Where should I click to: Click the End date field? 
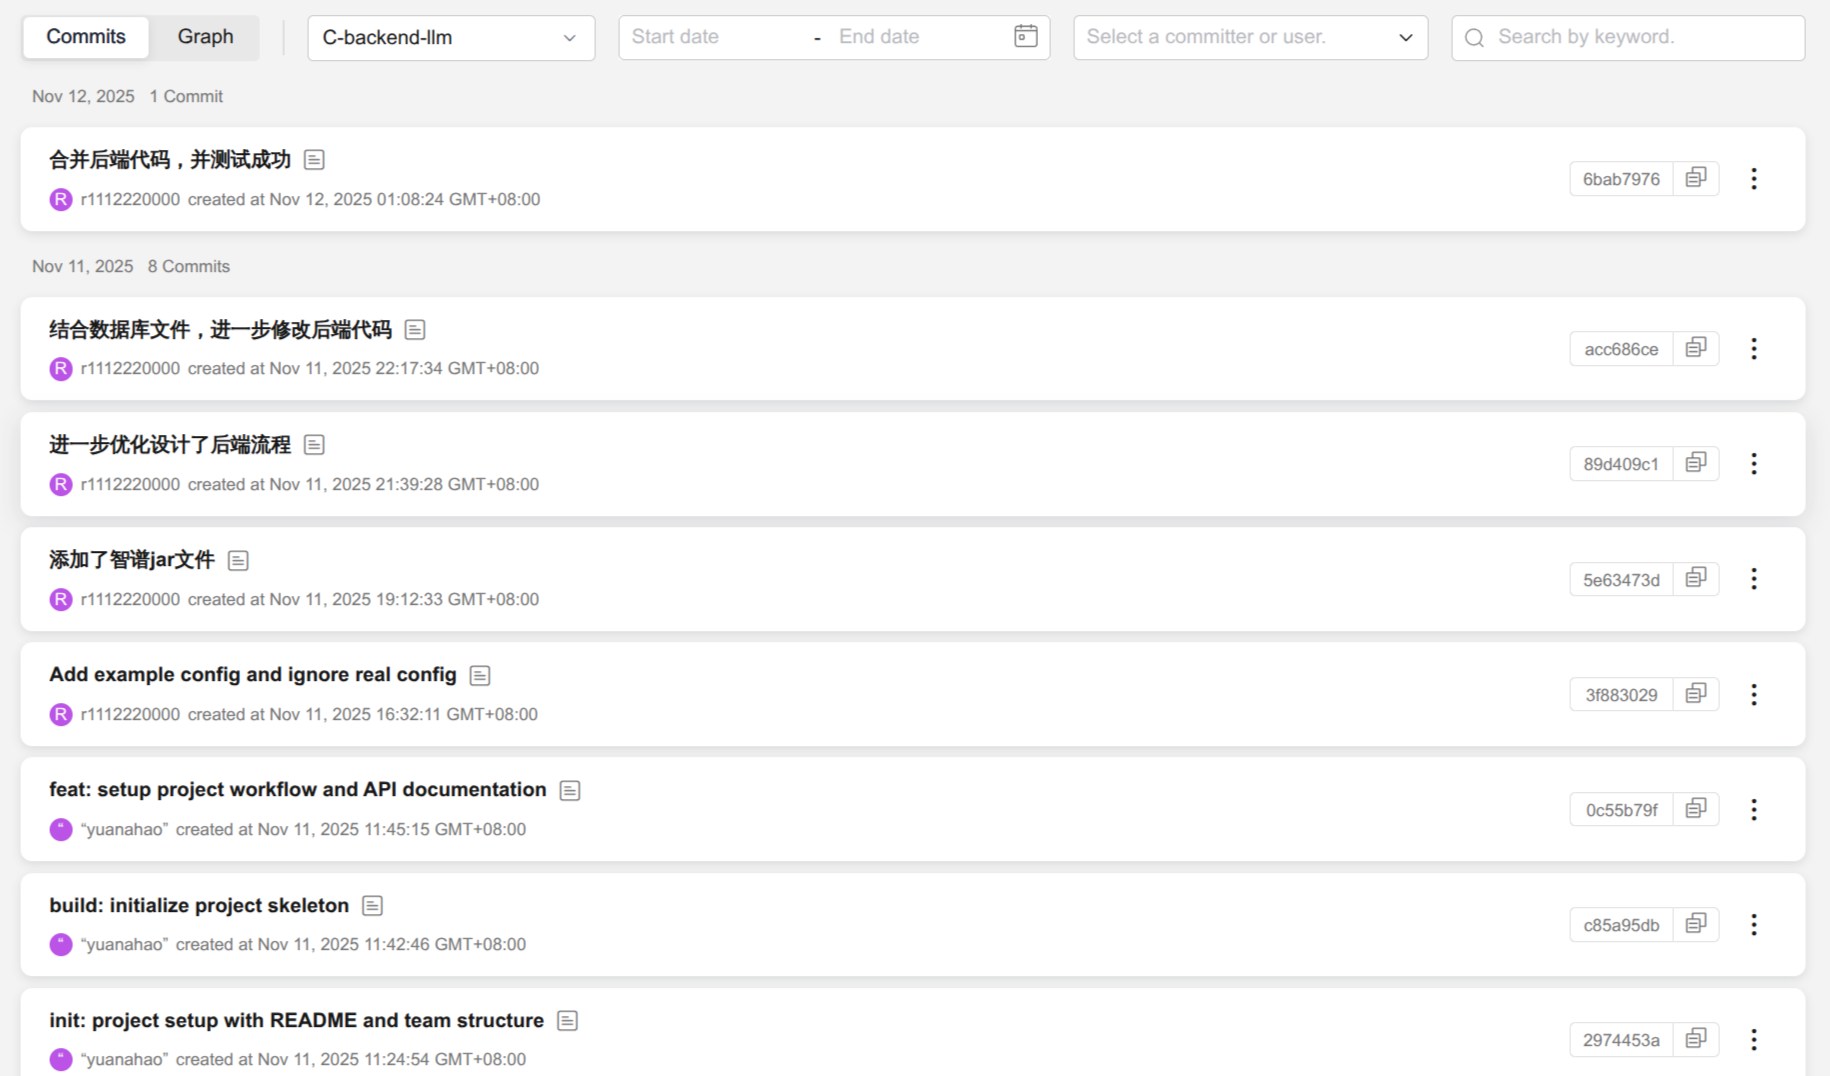coord(915,37)
